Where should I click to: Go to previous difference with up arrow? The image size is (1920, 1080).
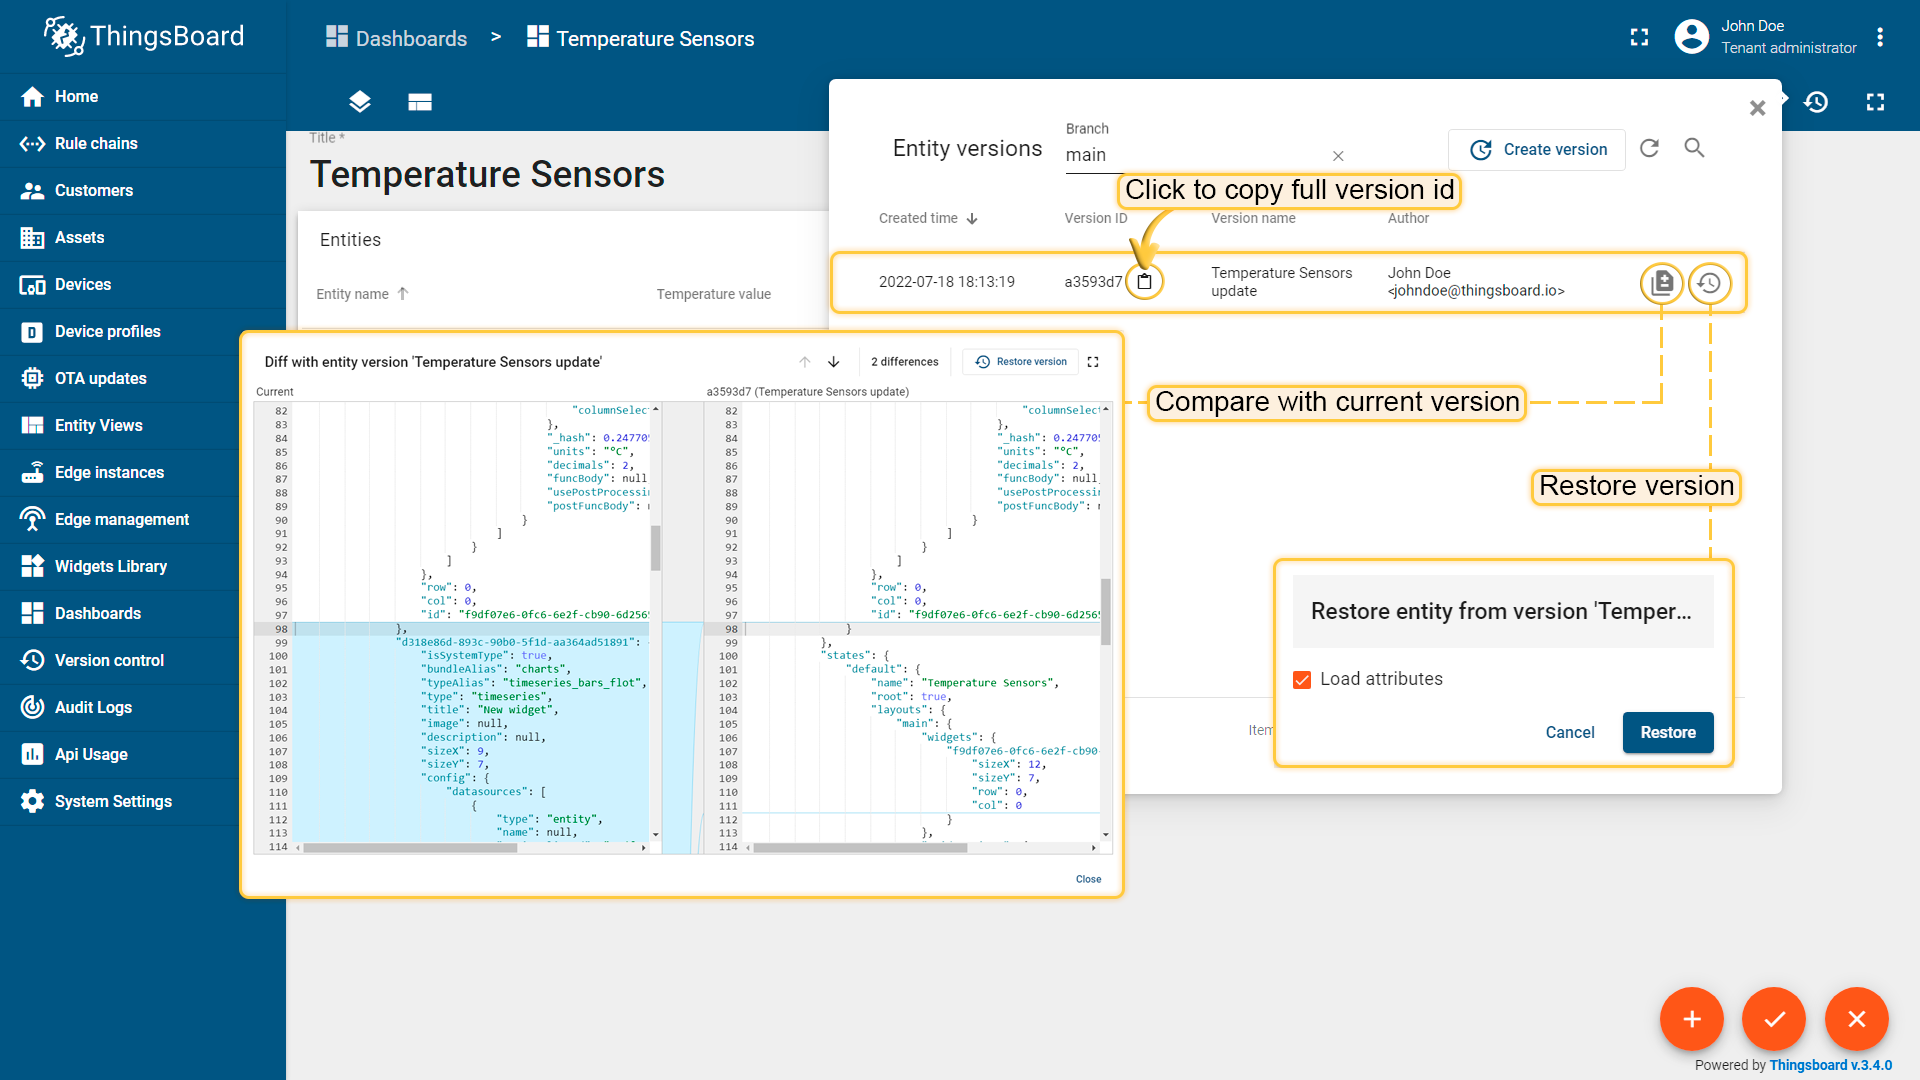(x=805, y=362)
